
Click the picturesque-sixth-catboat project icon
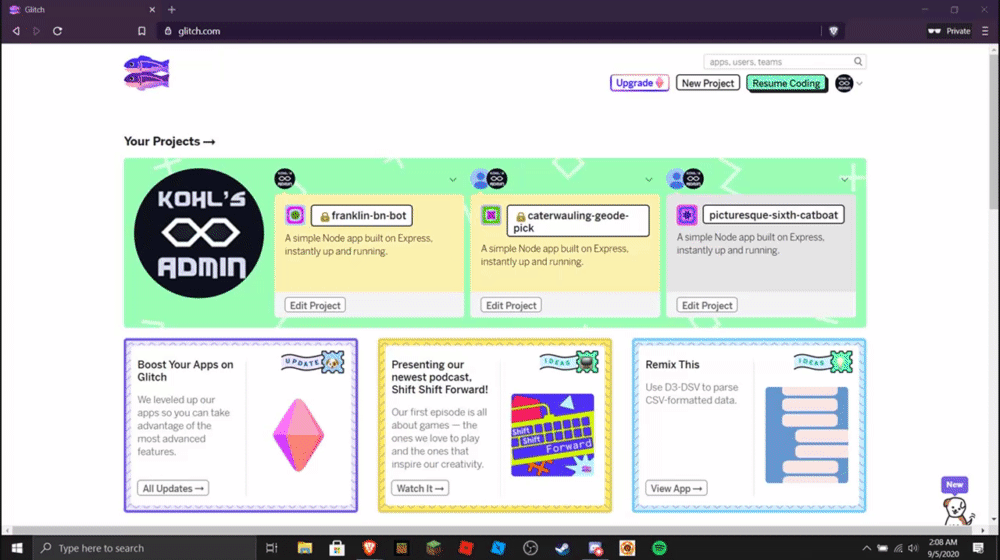pyautogui.click(x=686, y=215)
